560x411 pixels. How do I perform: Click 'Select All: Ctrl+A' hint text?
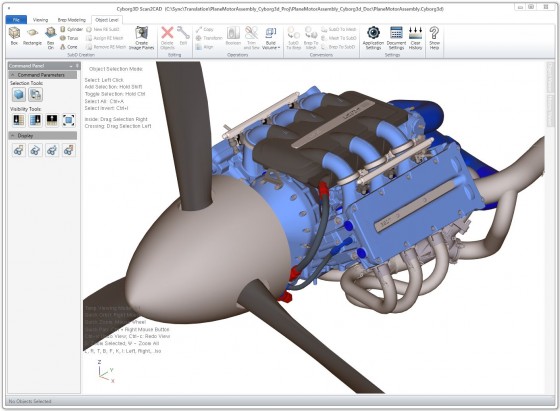(x=104, y=101)
